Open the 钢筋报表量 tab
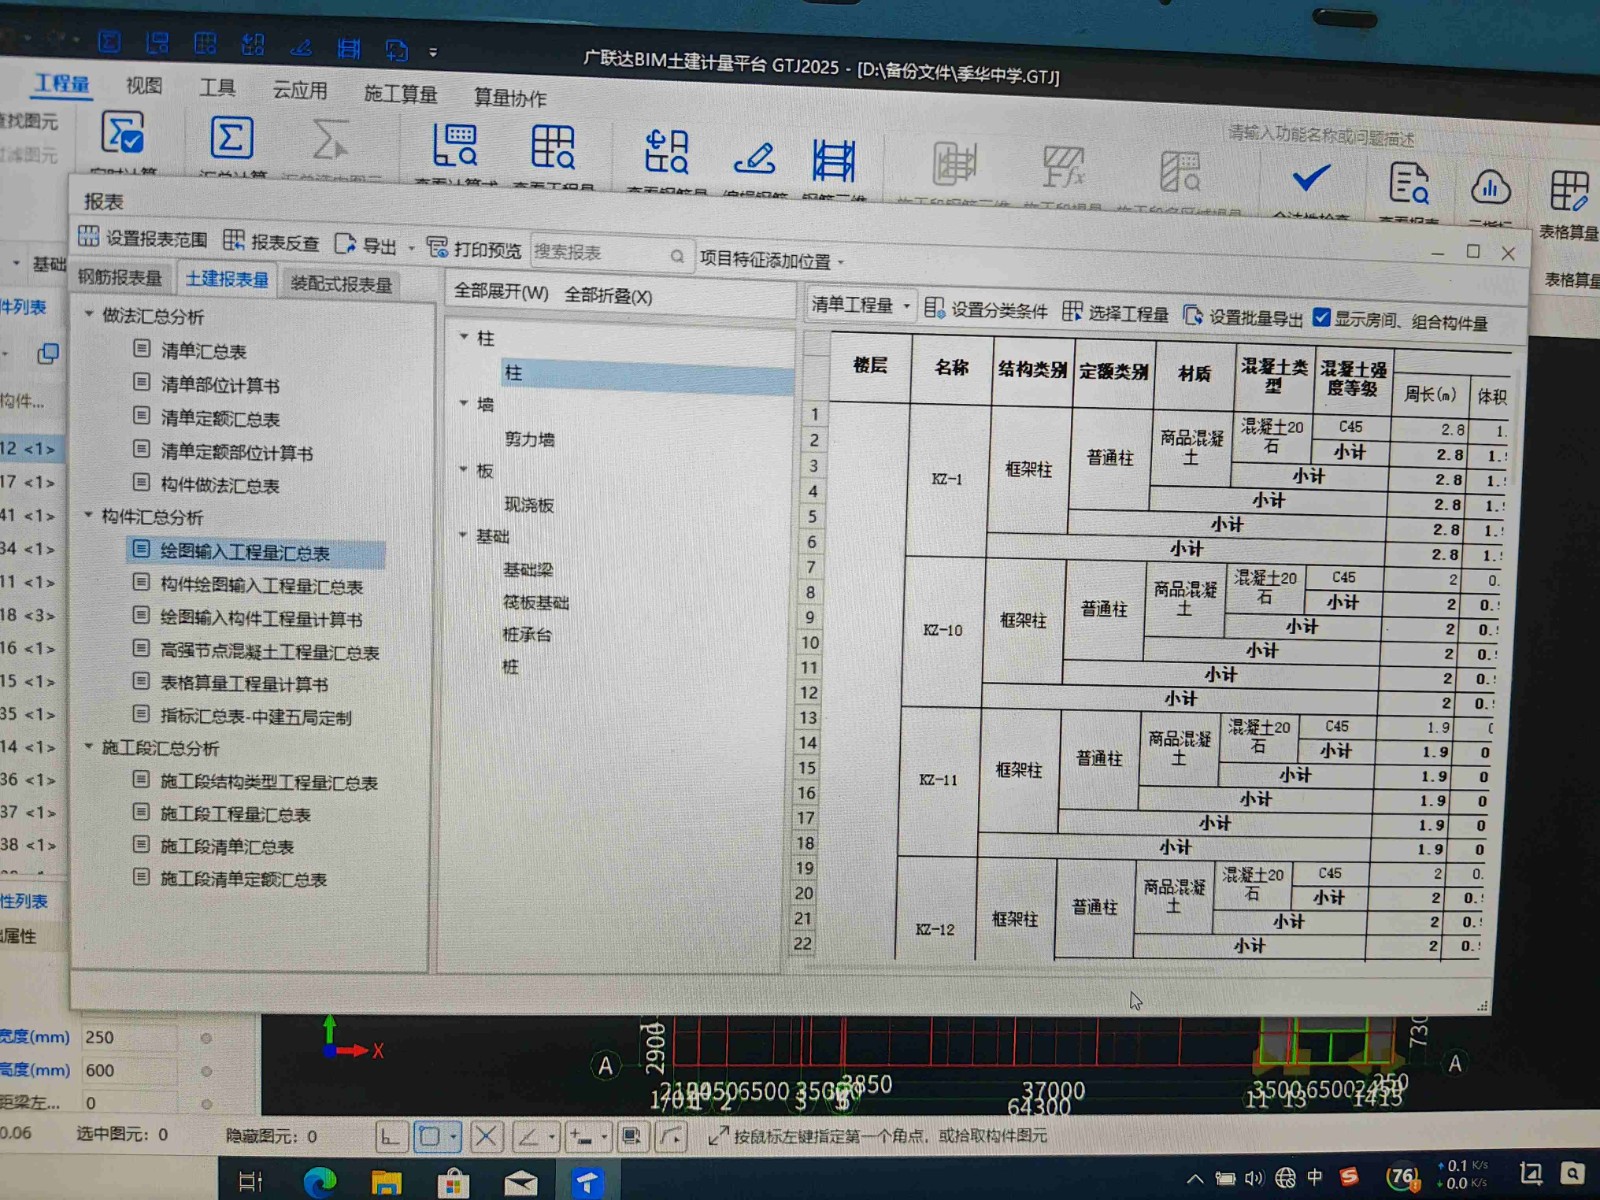Viewport: 1600px width, 1200px height. tap(120, 277)
